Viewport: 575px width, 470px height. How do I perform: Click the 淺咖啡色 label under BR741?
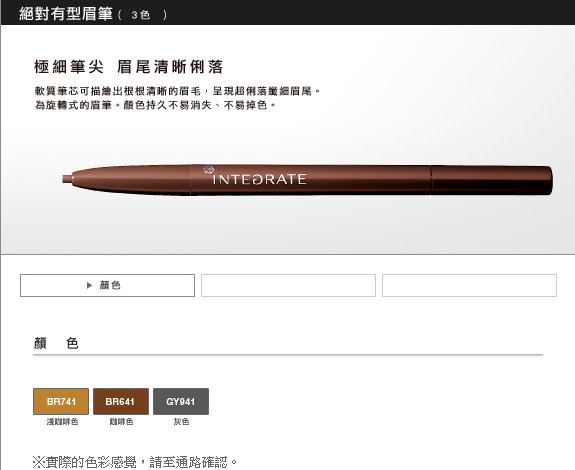tap(62, 422)
